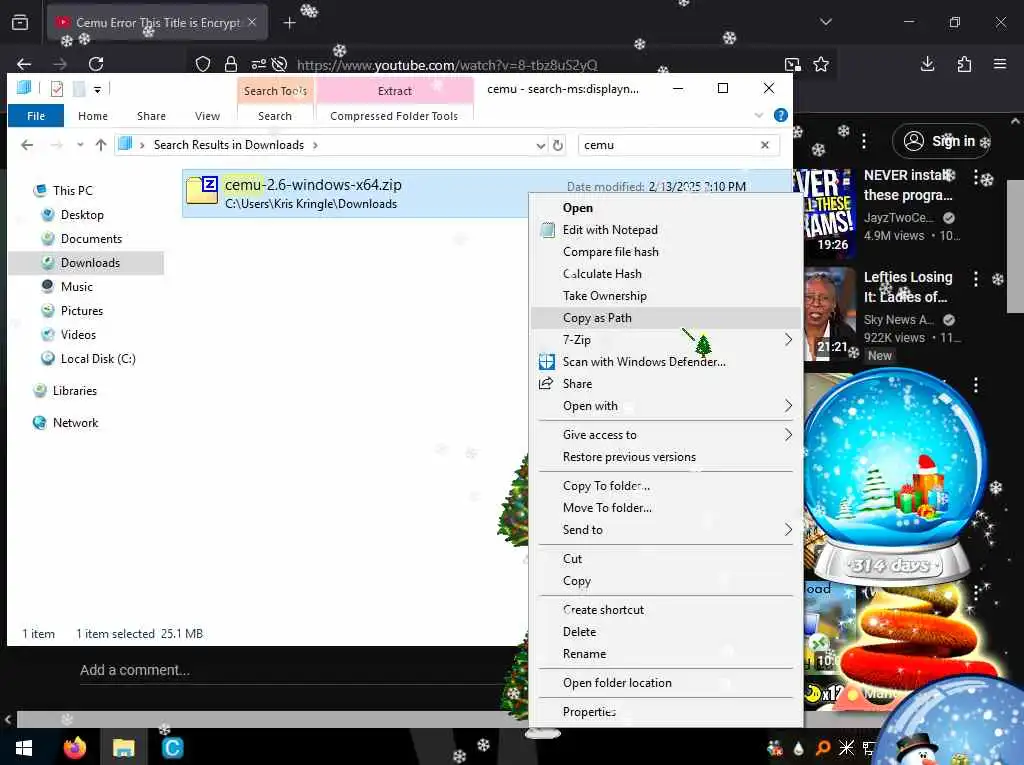Choose Open from the context menu
This screenshot has height=765, width=1024.
click(x=666, y=208)
